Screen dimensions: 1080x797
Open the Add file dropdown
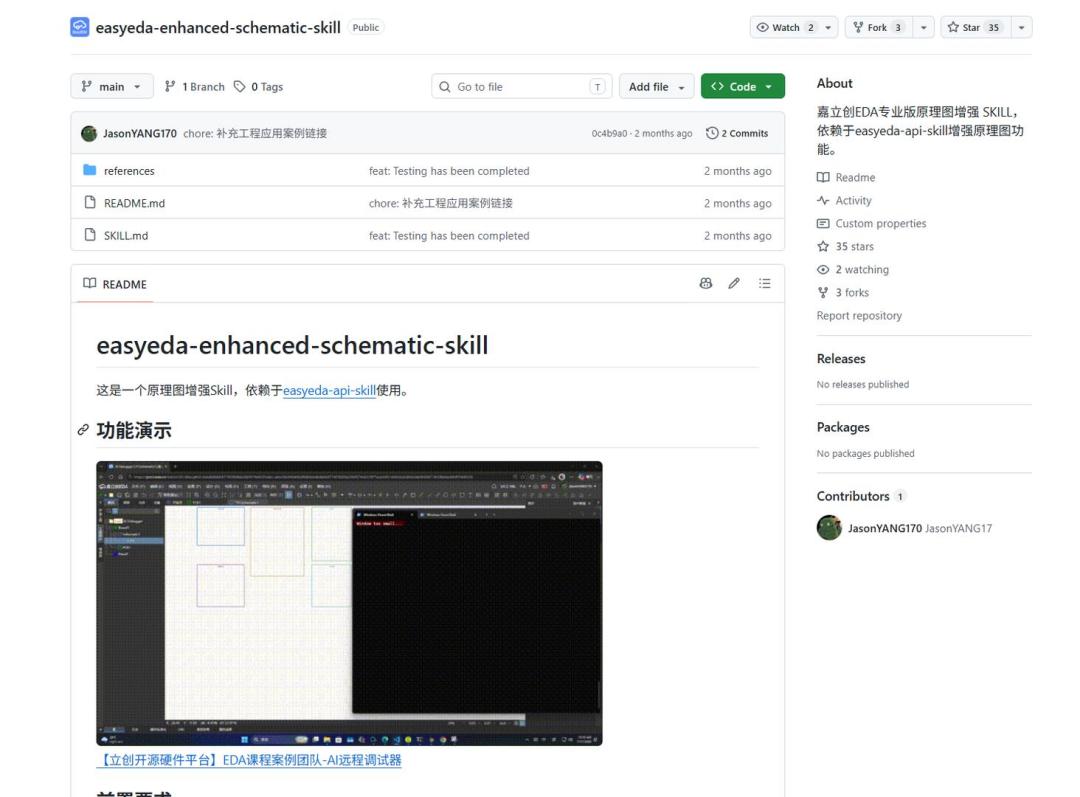(x=656, y=87)
